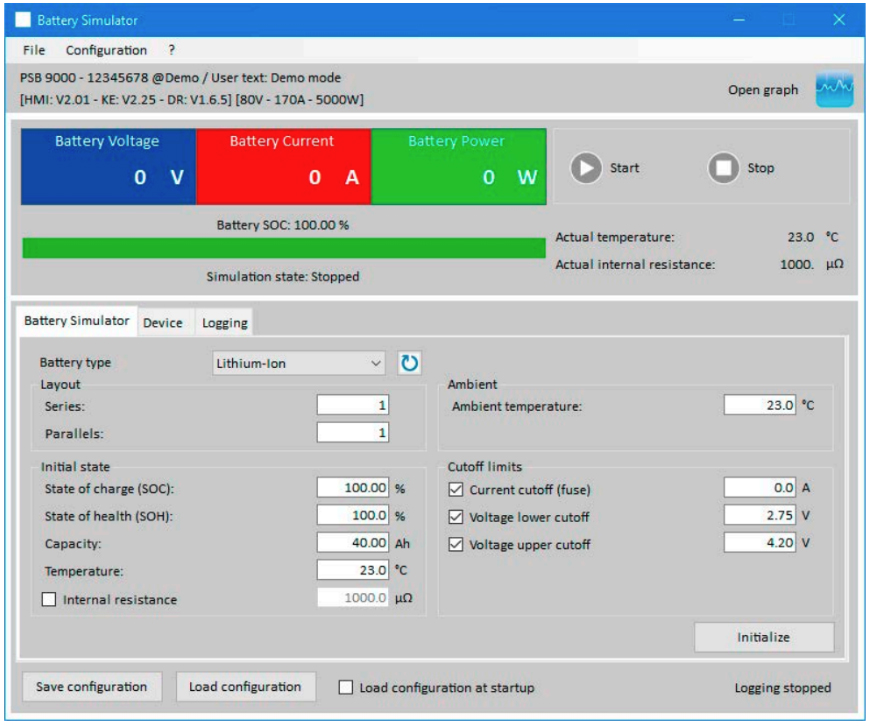This screenshot has width=870, height=726.
Task: Click the Capacity input field
Action: click(x=353, y=543)
